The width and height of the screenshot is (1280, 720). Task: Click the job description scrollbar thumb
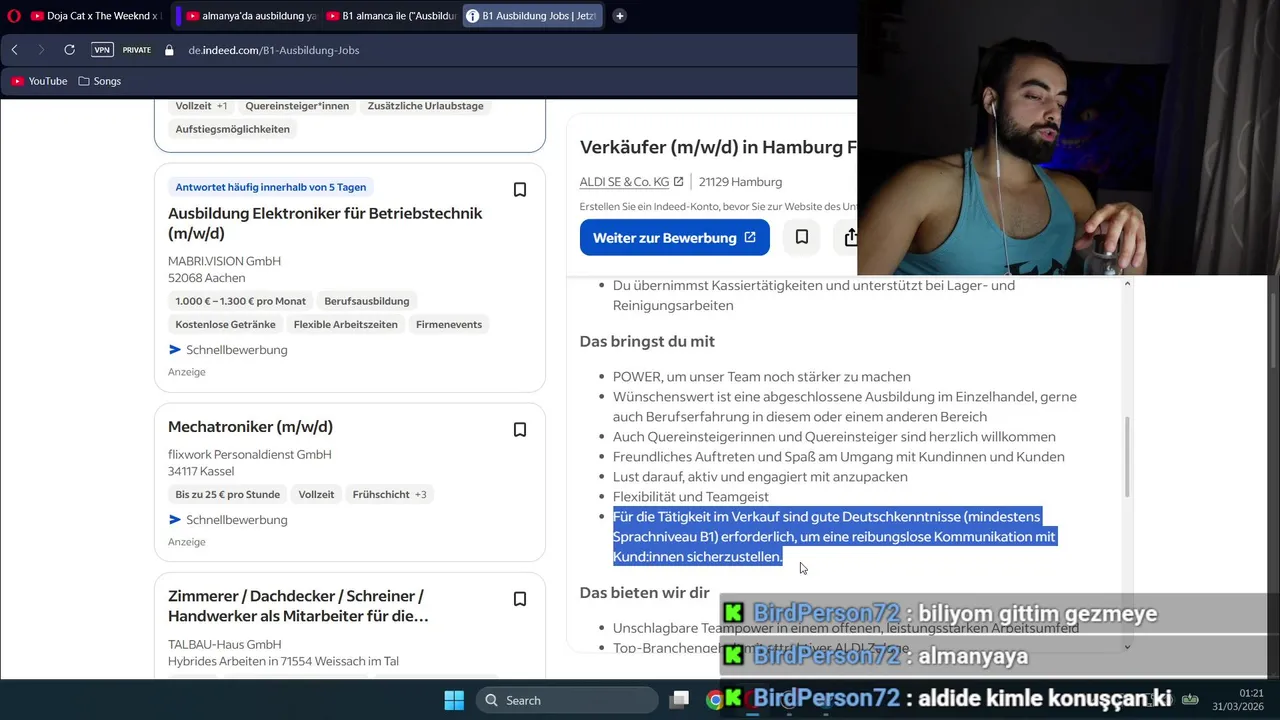[1127, 456]
